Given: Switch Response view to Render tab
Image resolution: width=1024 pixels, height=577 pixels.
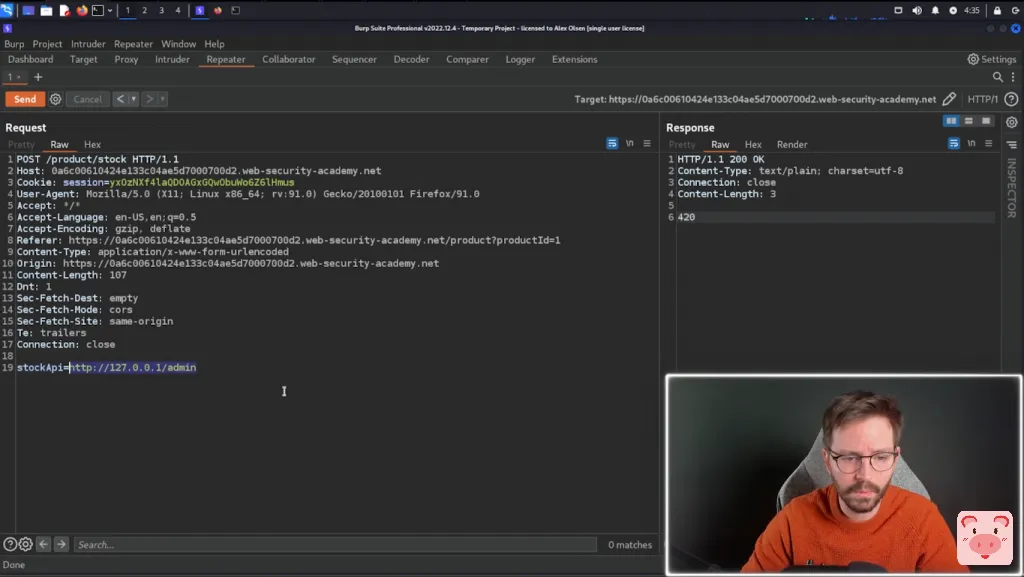Looking at the screenshot, I should [792, 145].
